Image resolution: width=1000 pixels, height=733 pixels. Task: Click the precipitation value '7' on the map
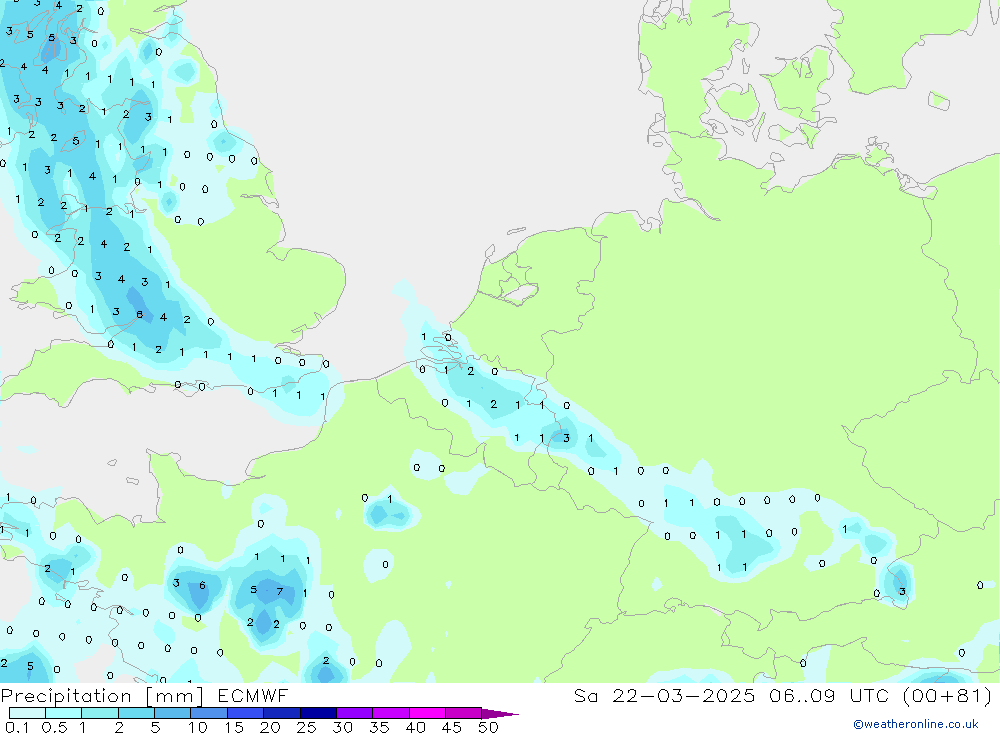point(279,592)
